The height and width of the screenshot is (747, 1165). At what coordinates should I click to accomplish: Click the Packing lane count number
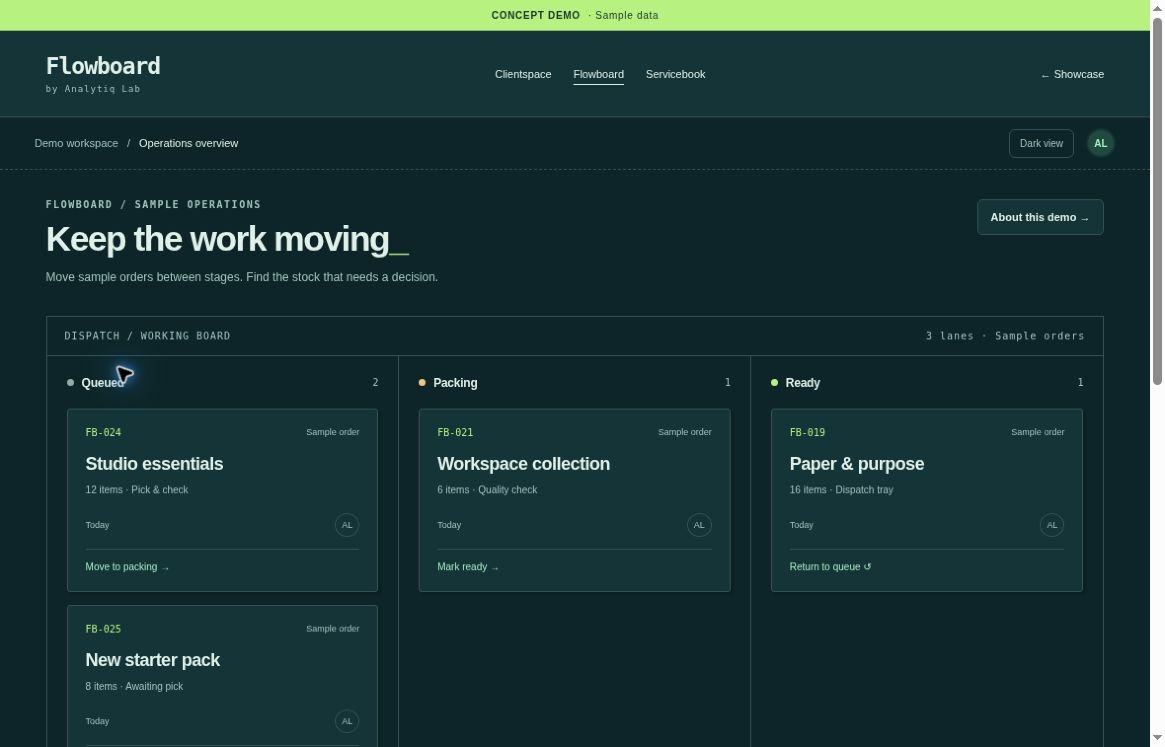(x=727, y=382)
